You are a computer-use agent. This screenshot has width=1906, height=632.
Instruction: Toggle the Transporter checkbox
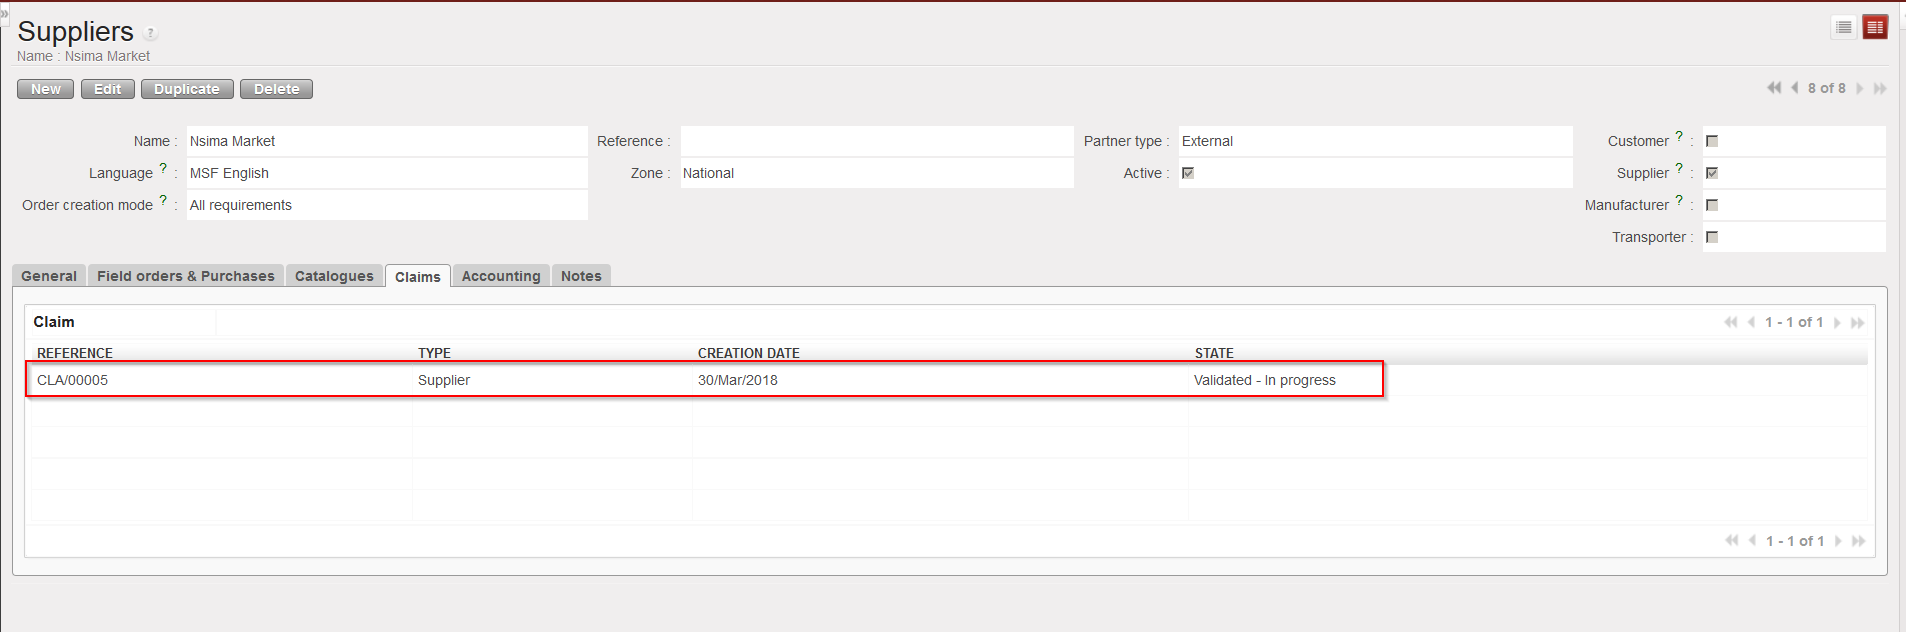click(x=1712, y=237)
